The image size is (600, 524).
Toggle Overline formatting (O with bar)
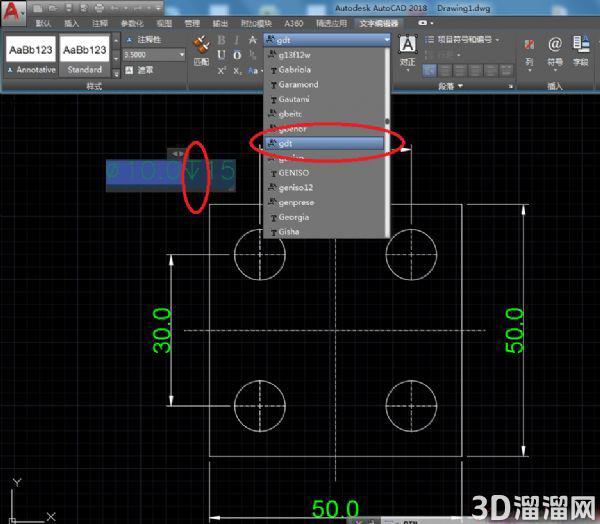pos(237,55)
